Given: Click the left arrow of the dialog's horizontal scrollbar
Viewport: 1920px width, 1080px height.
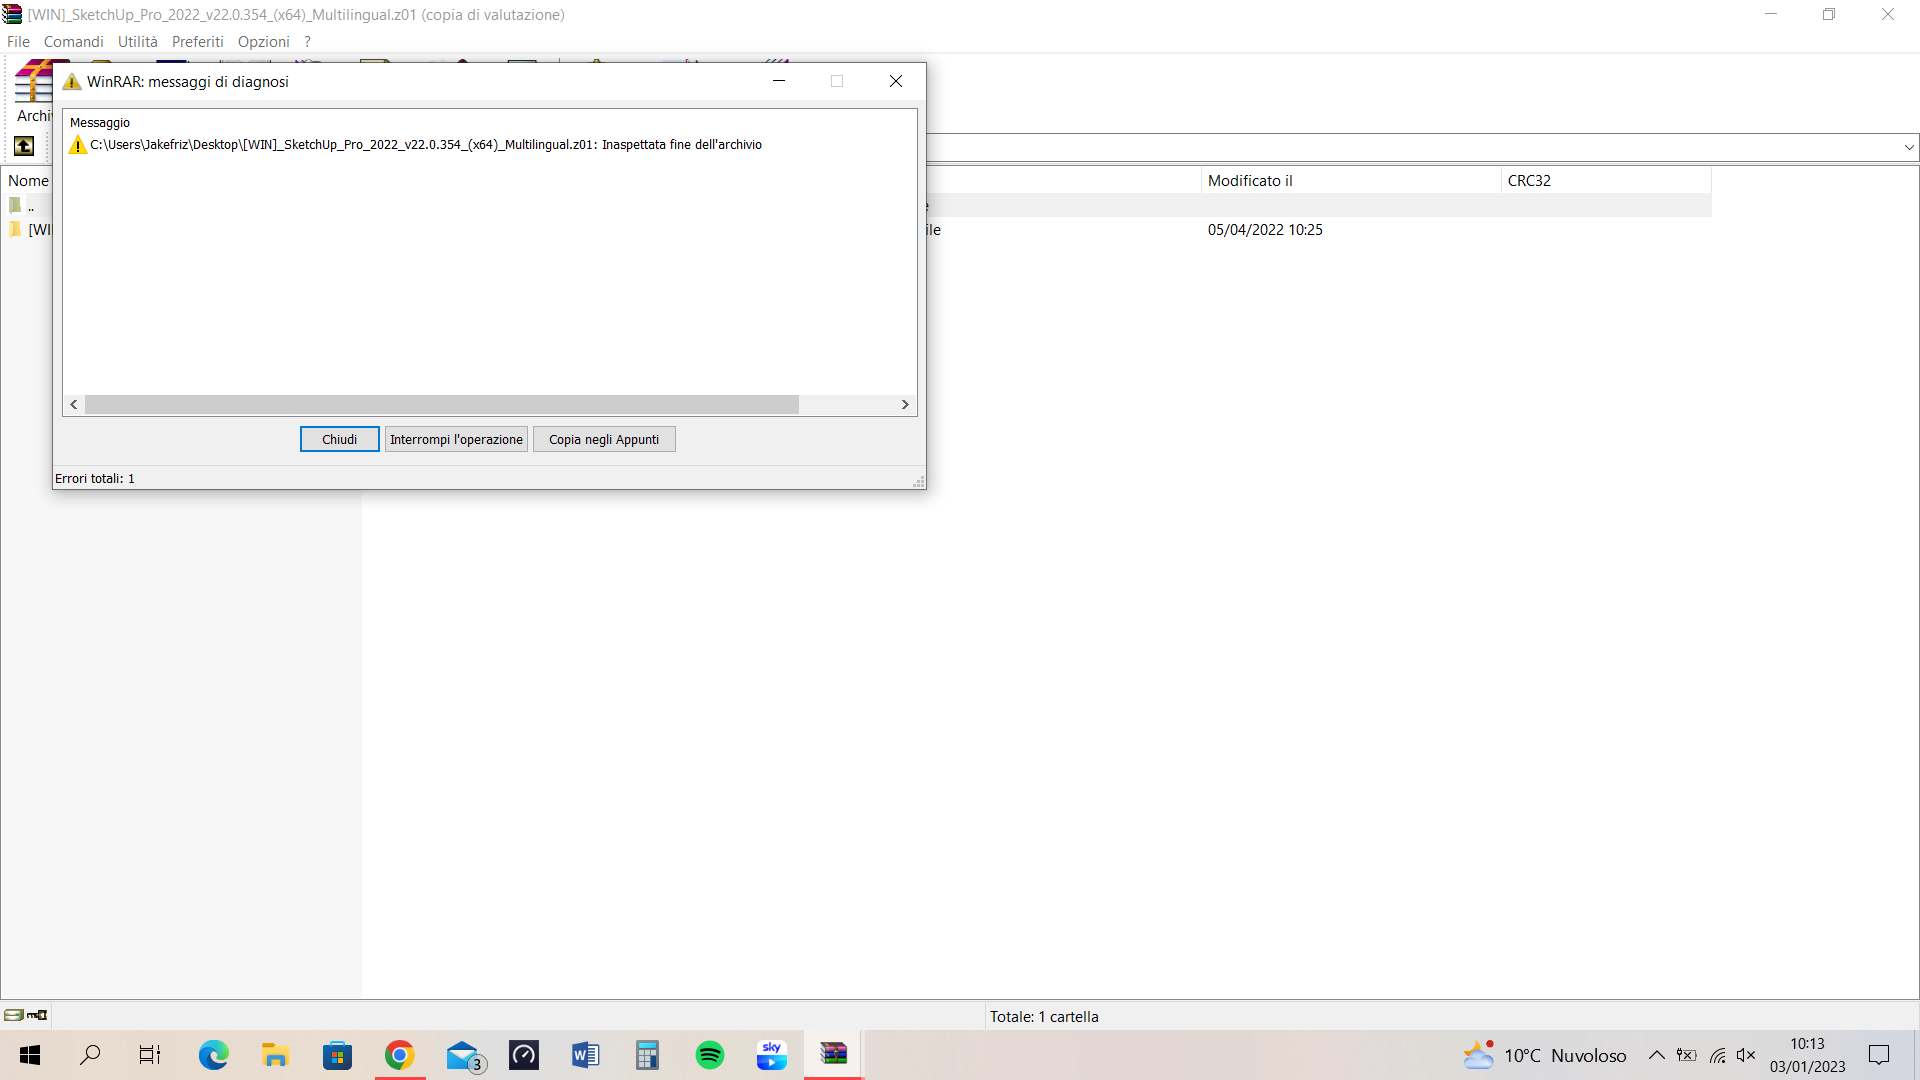Looking at the screenshot, I should (74, 404).
